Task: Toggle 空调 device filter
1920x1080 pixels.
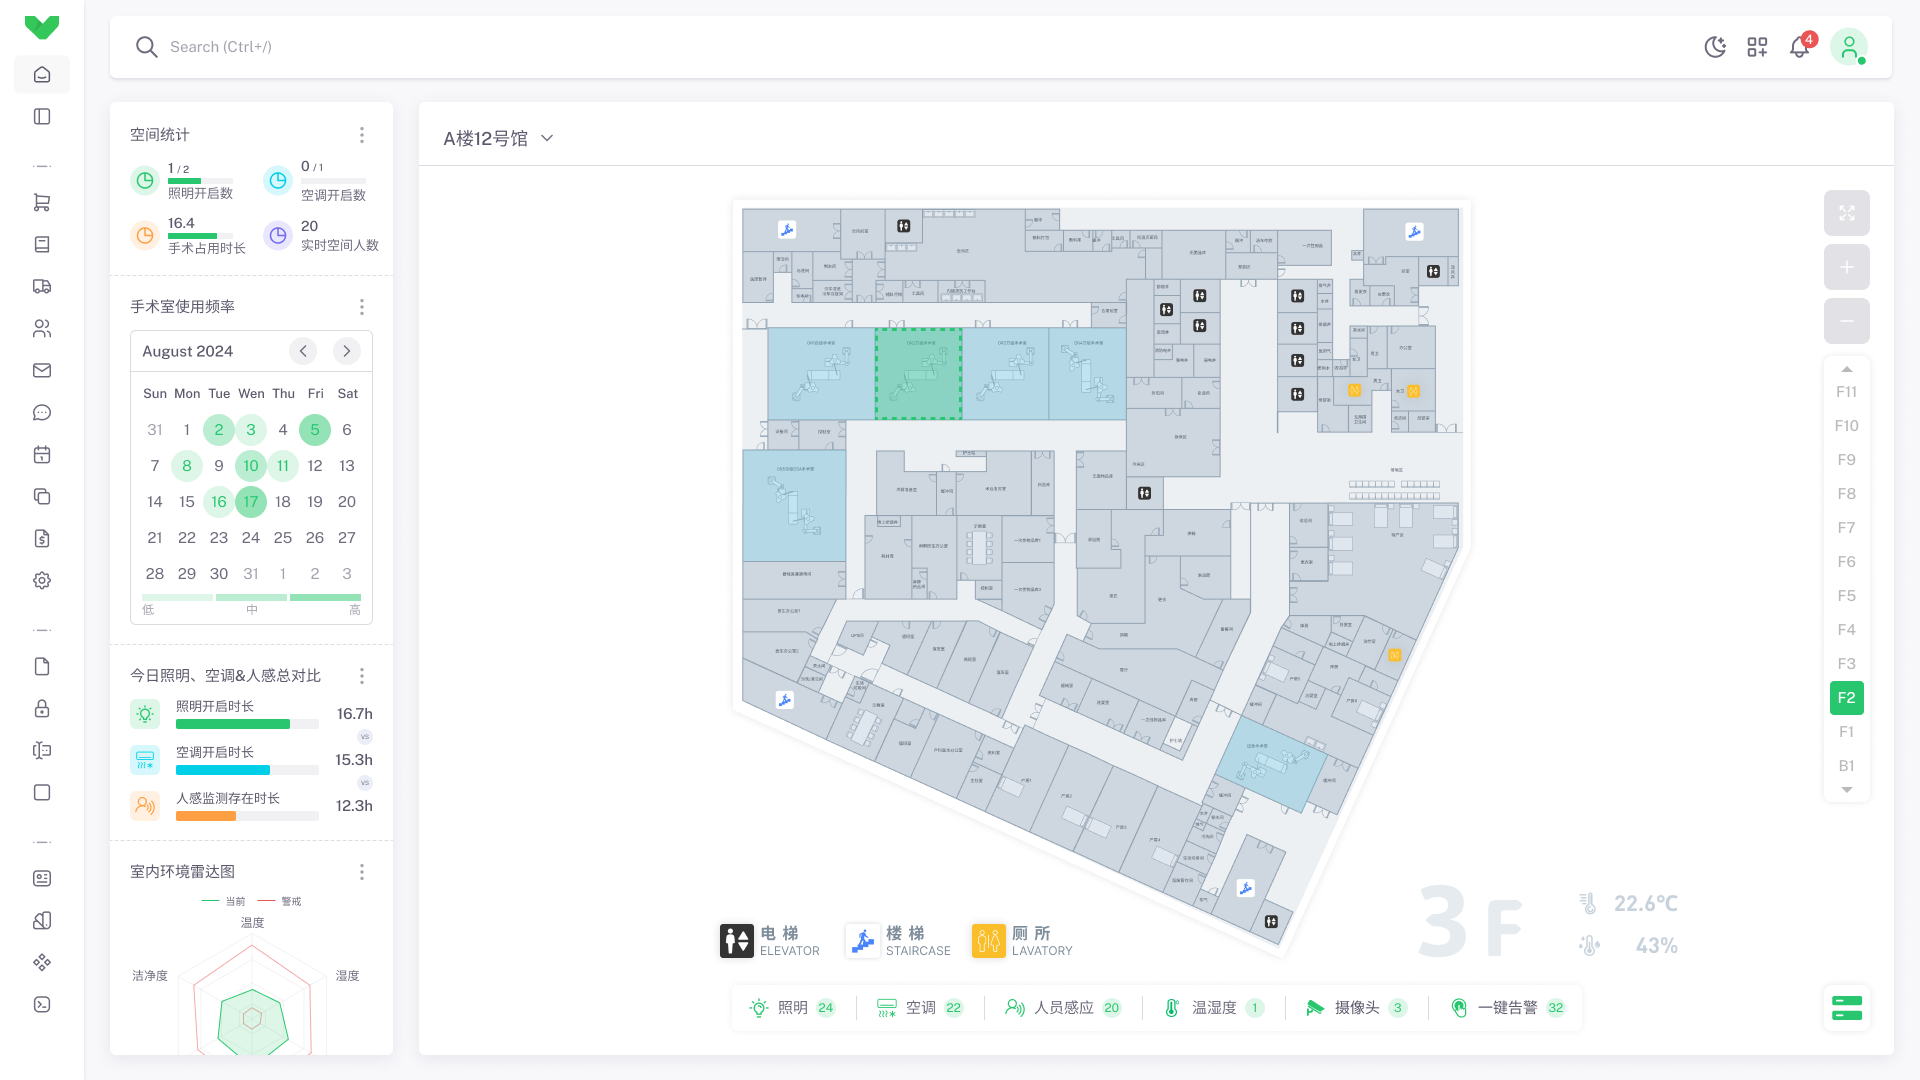Action: 919,1008
